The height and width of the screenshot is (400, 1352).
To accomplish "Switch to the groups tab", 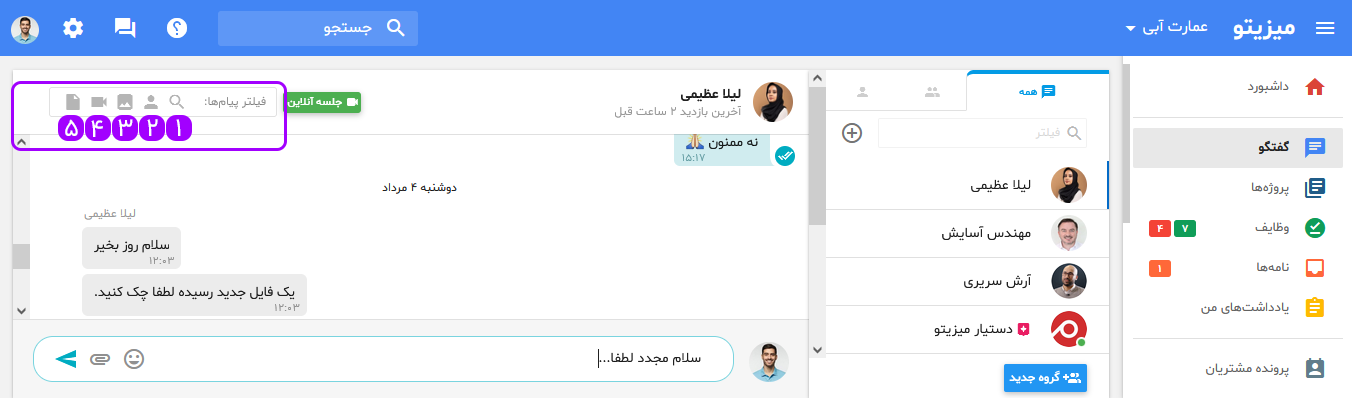I will (x=932, y=92).
